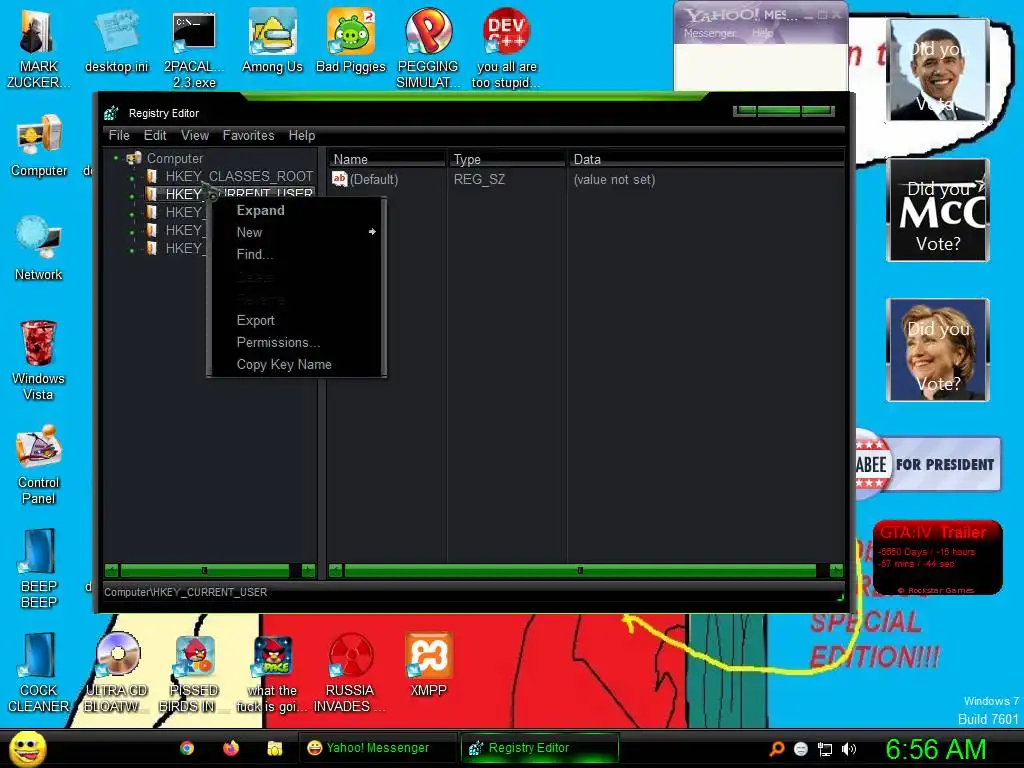Image resolution: width=1024 pixels, height=768 pixels.
Task: Click the right arrow of the values pane scrollbar
Action: [x=836, y=571]
